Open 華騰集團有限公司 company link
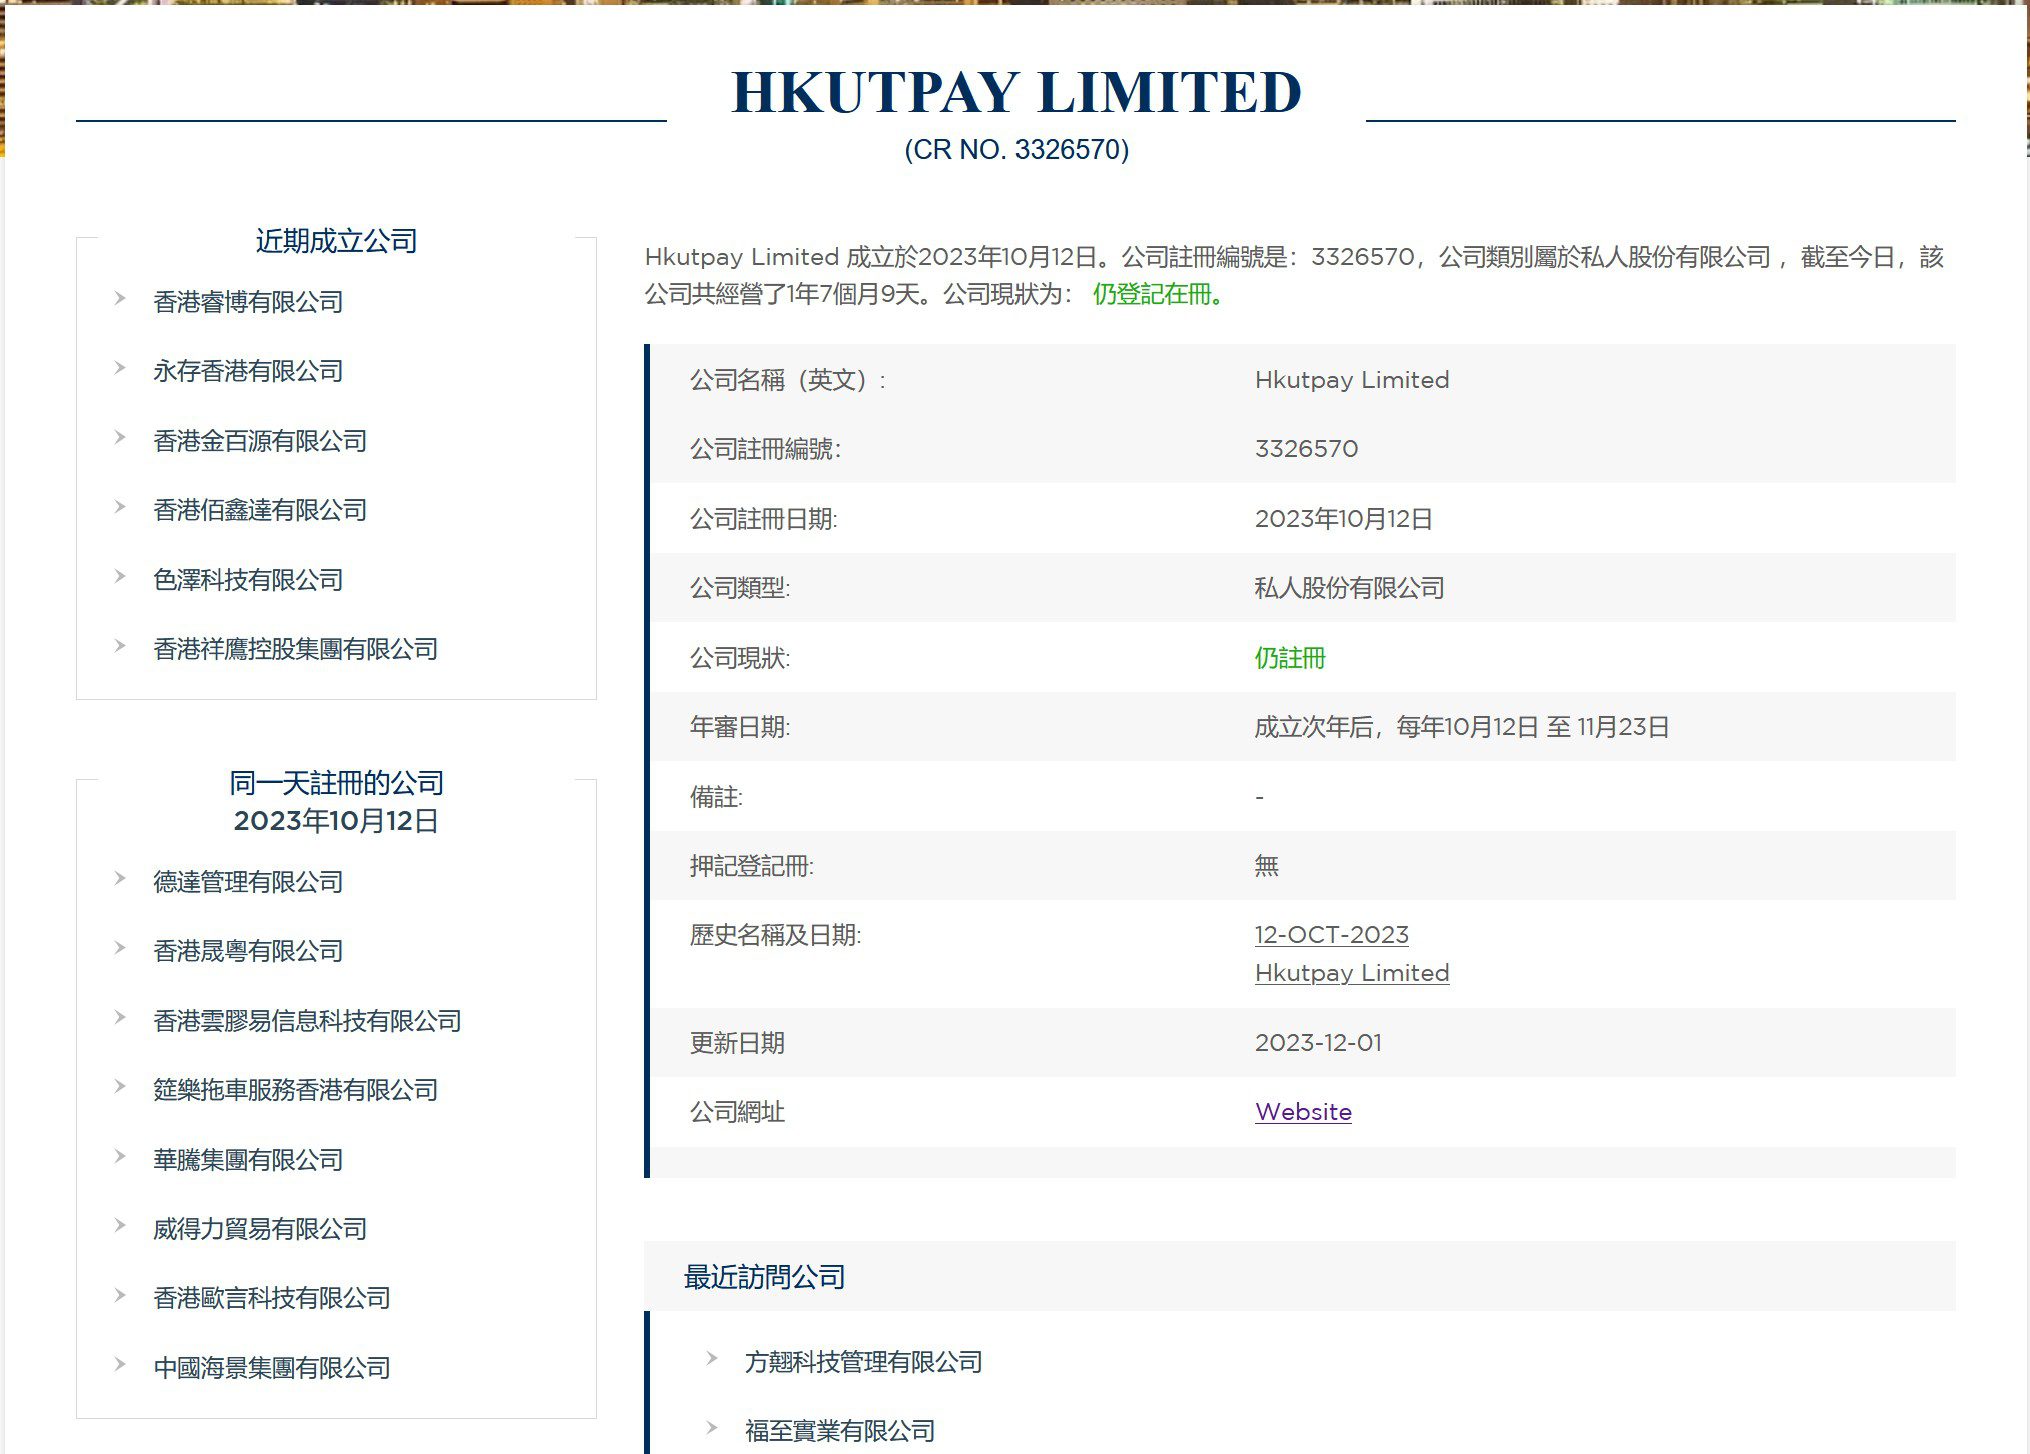Screen dimensions: 2030x1454 click(248, 1160)
